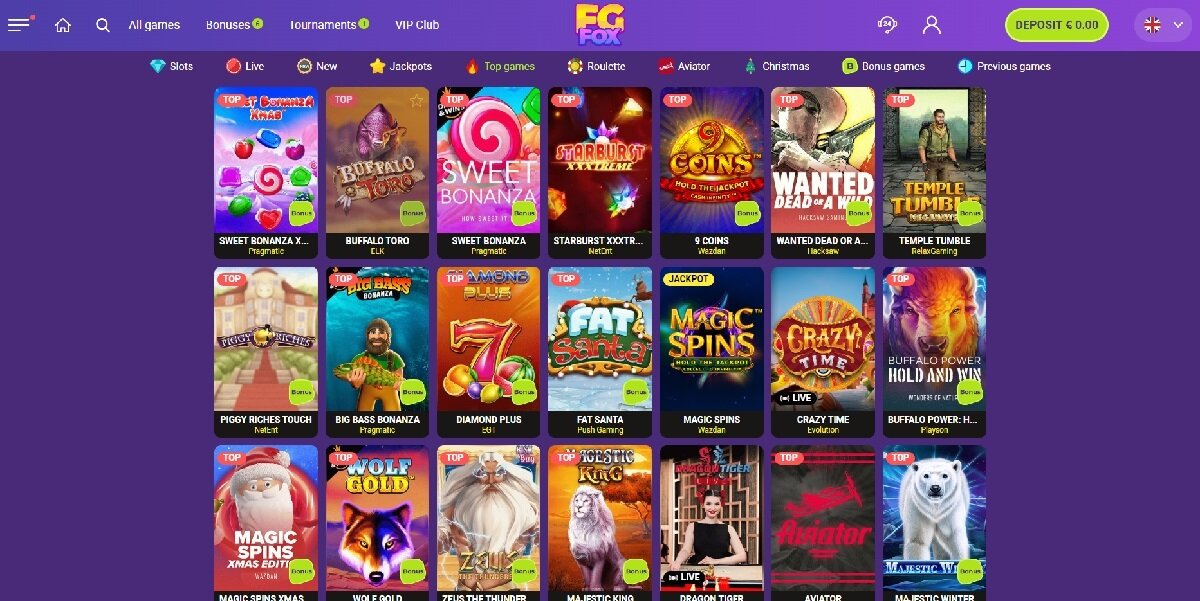The image size is (1200, 601).
Task: Click Bonus badge on Sweet Bonanza tile
Action: point(524,213)
